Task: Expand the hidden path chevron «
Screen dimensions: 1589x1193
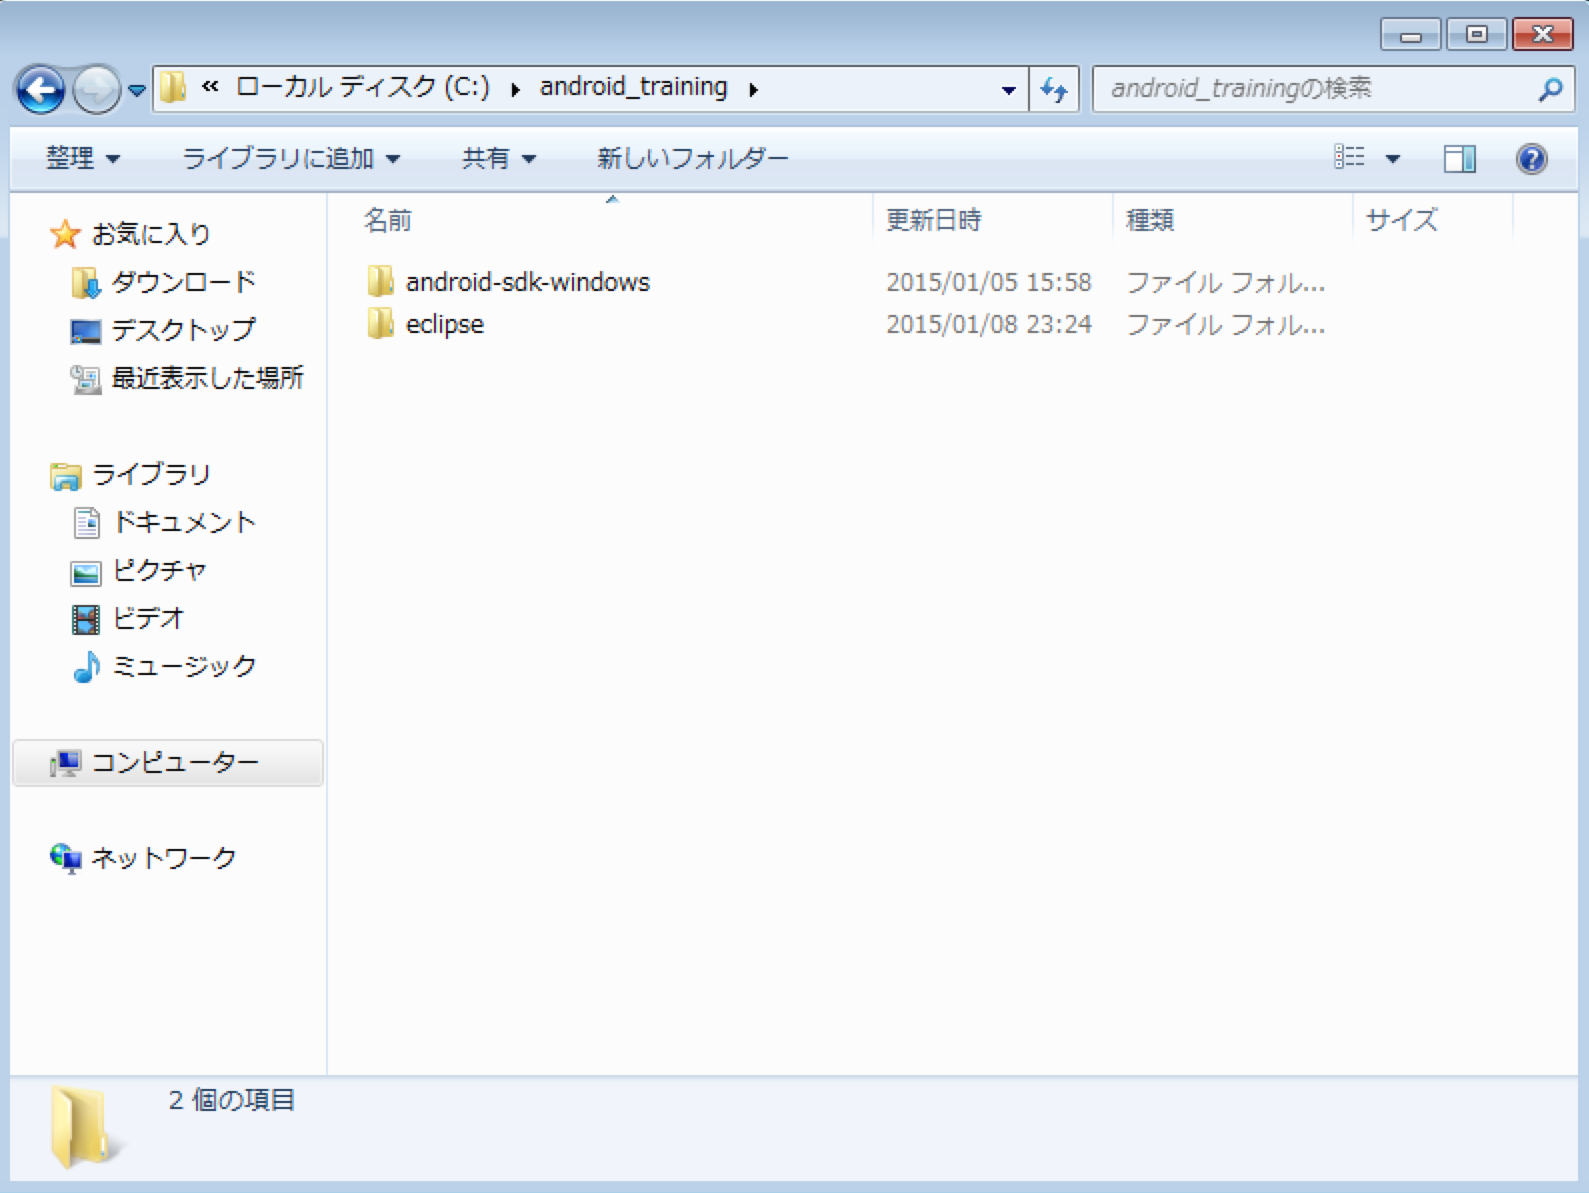Action: click(x=210, y=87)
